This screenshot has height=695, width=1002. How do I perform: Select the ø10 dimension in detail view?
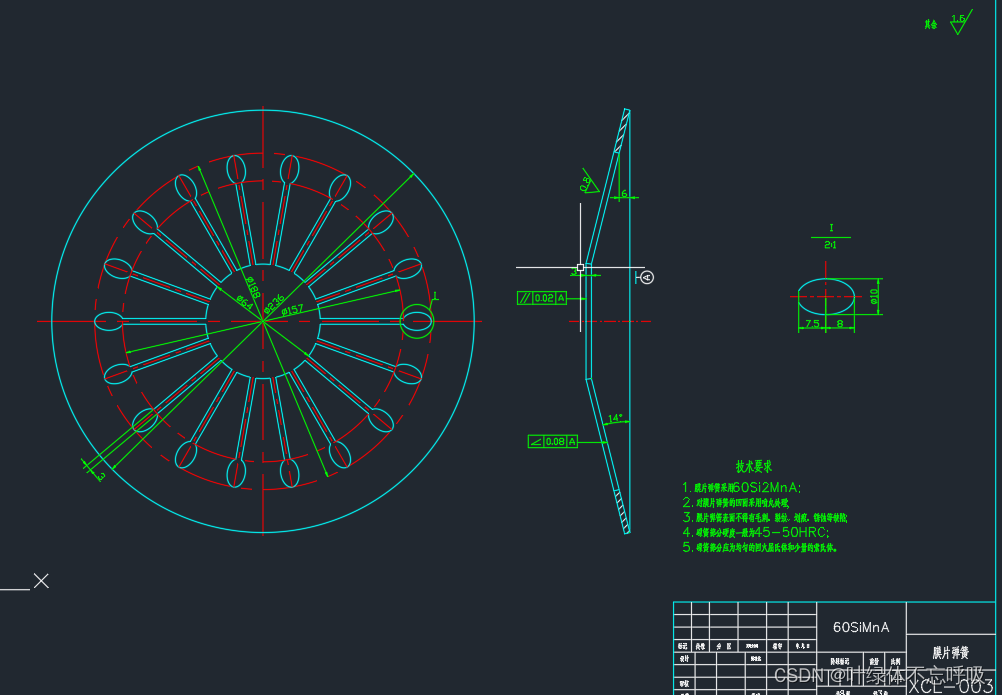(x=874, y=297)
